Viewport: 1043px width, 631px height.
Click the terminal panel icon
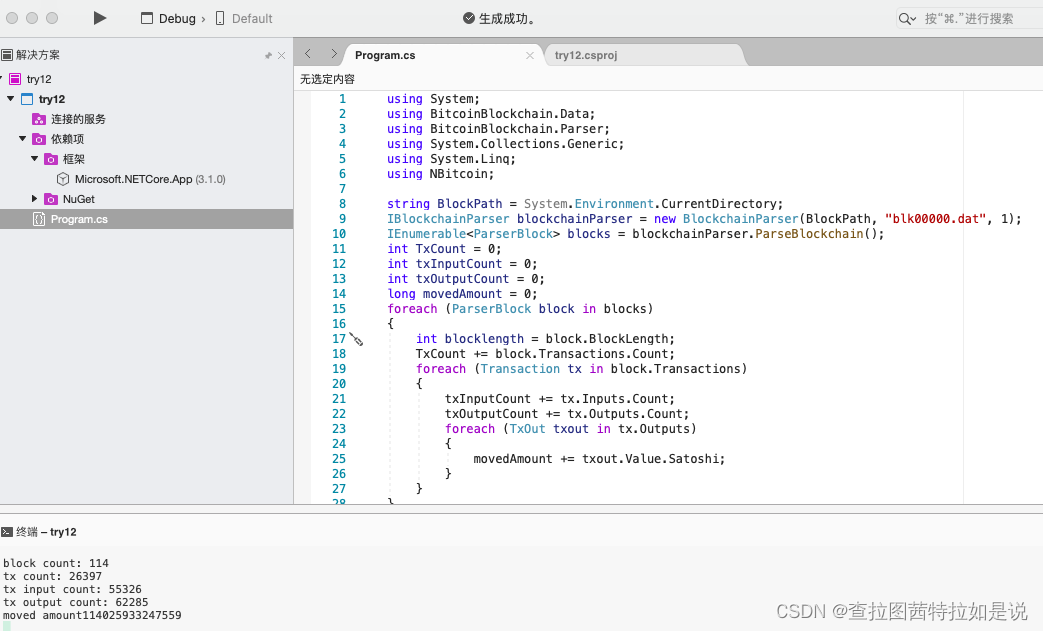pos(7,532)
